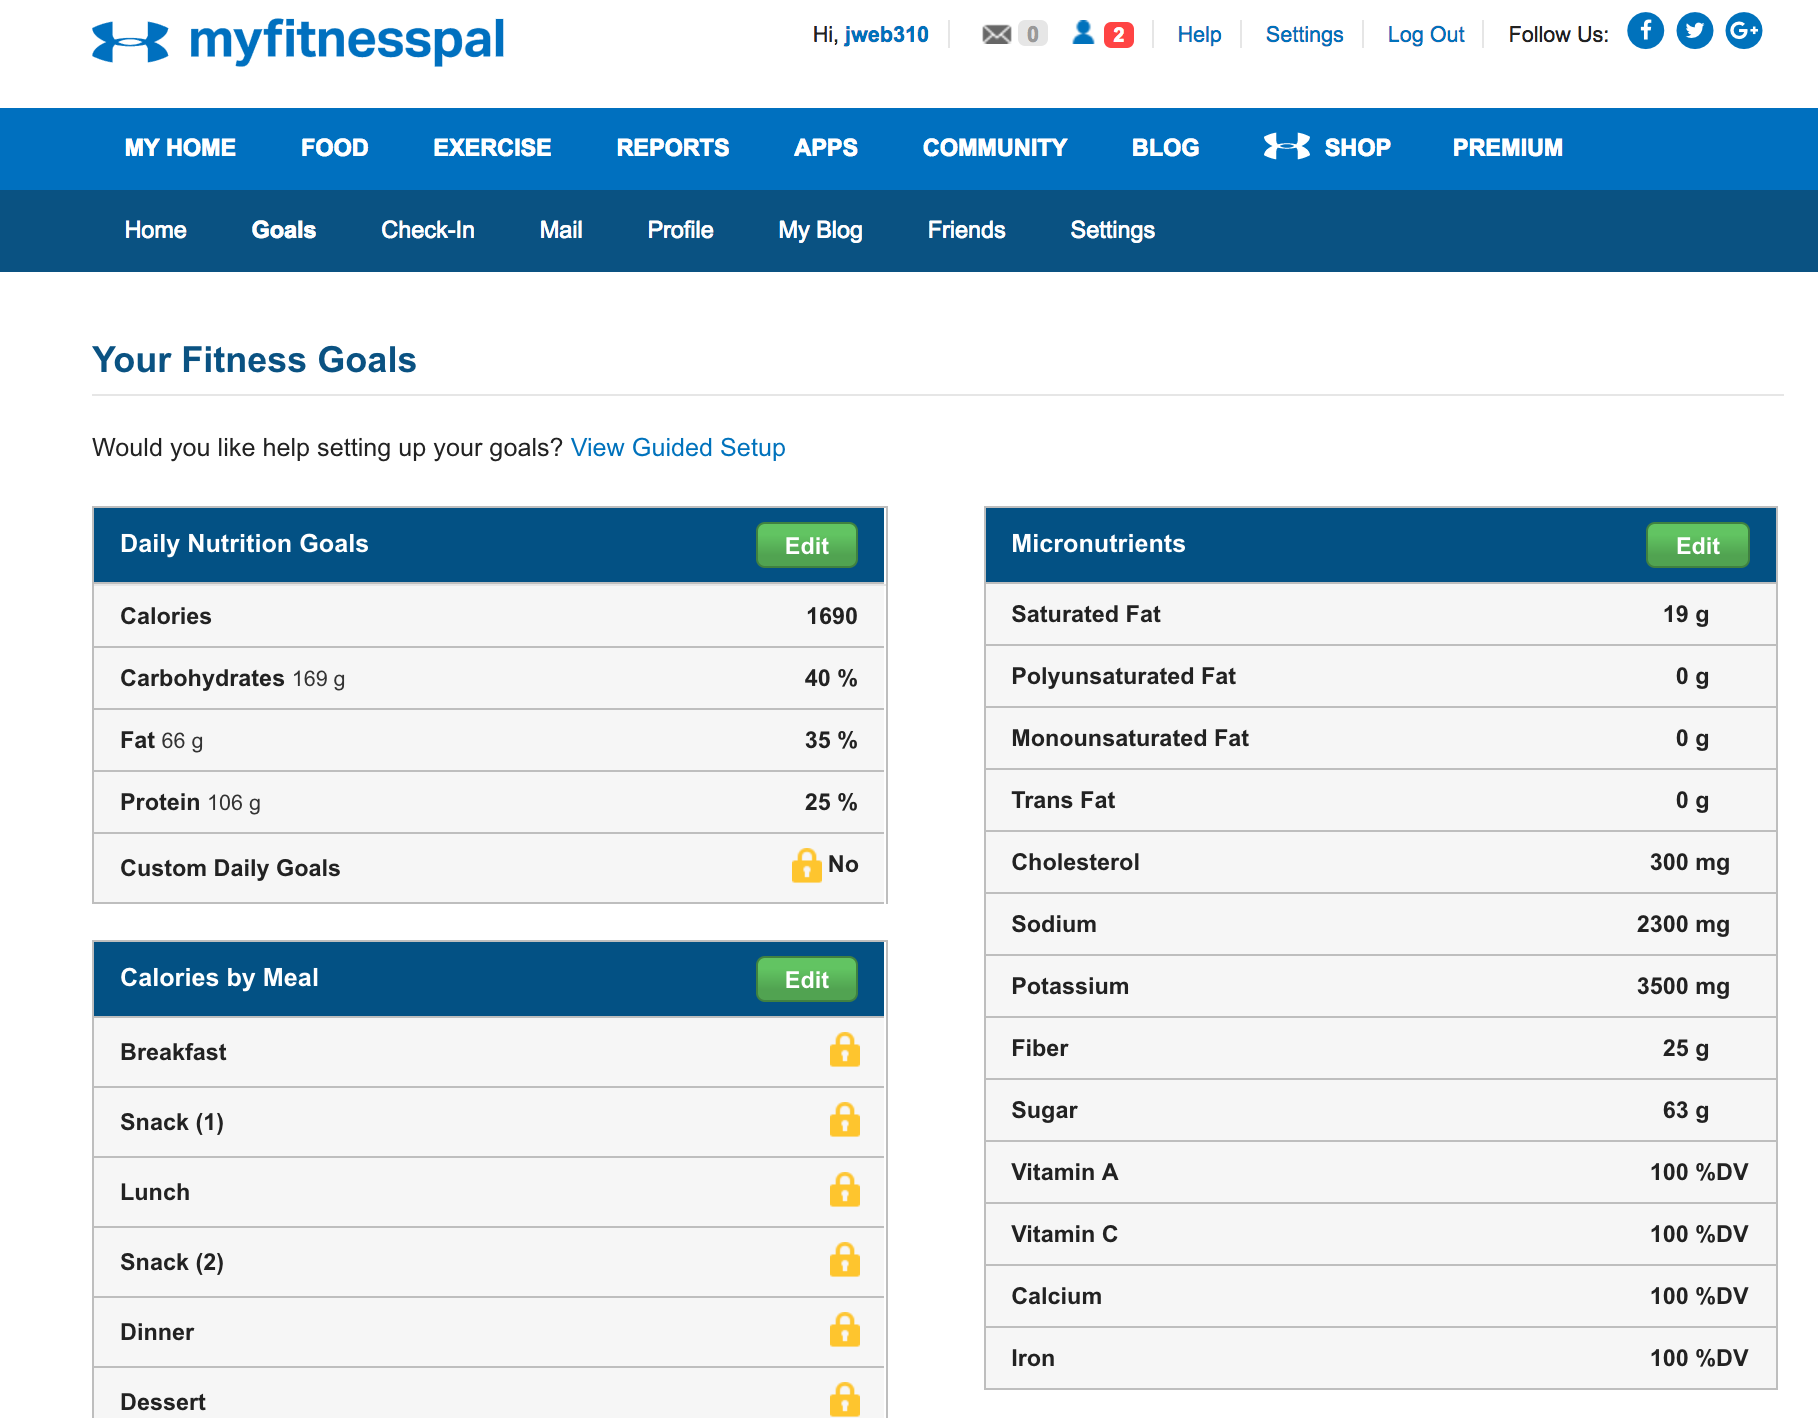Click the Snack (1) lock icon
1818x1418 pixels.
click(845, 1119)
